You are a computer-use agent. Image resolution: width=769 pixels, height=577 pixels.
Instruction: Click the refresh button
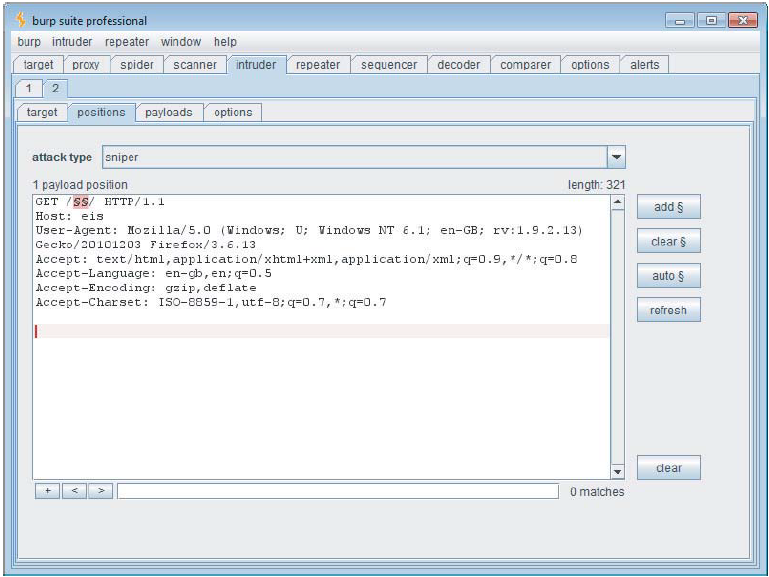(x=668, y=310)
